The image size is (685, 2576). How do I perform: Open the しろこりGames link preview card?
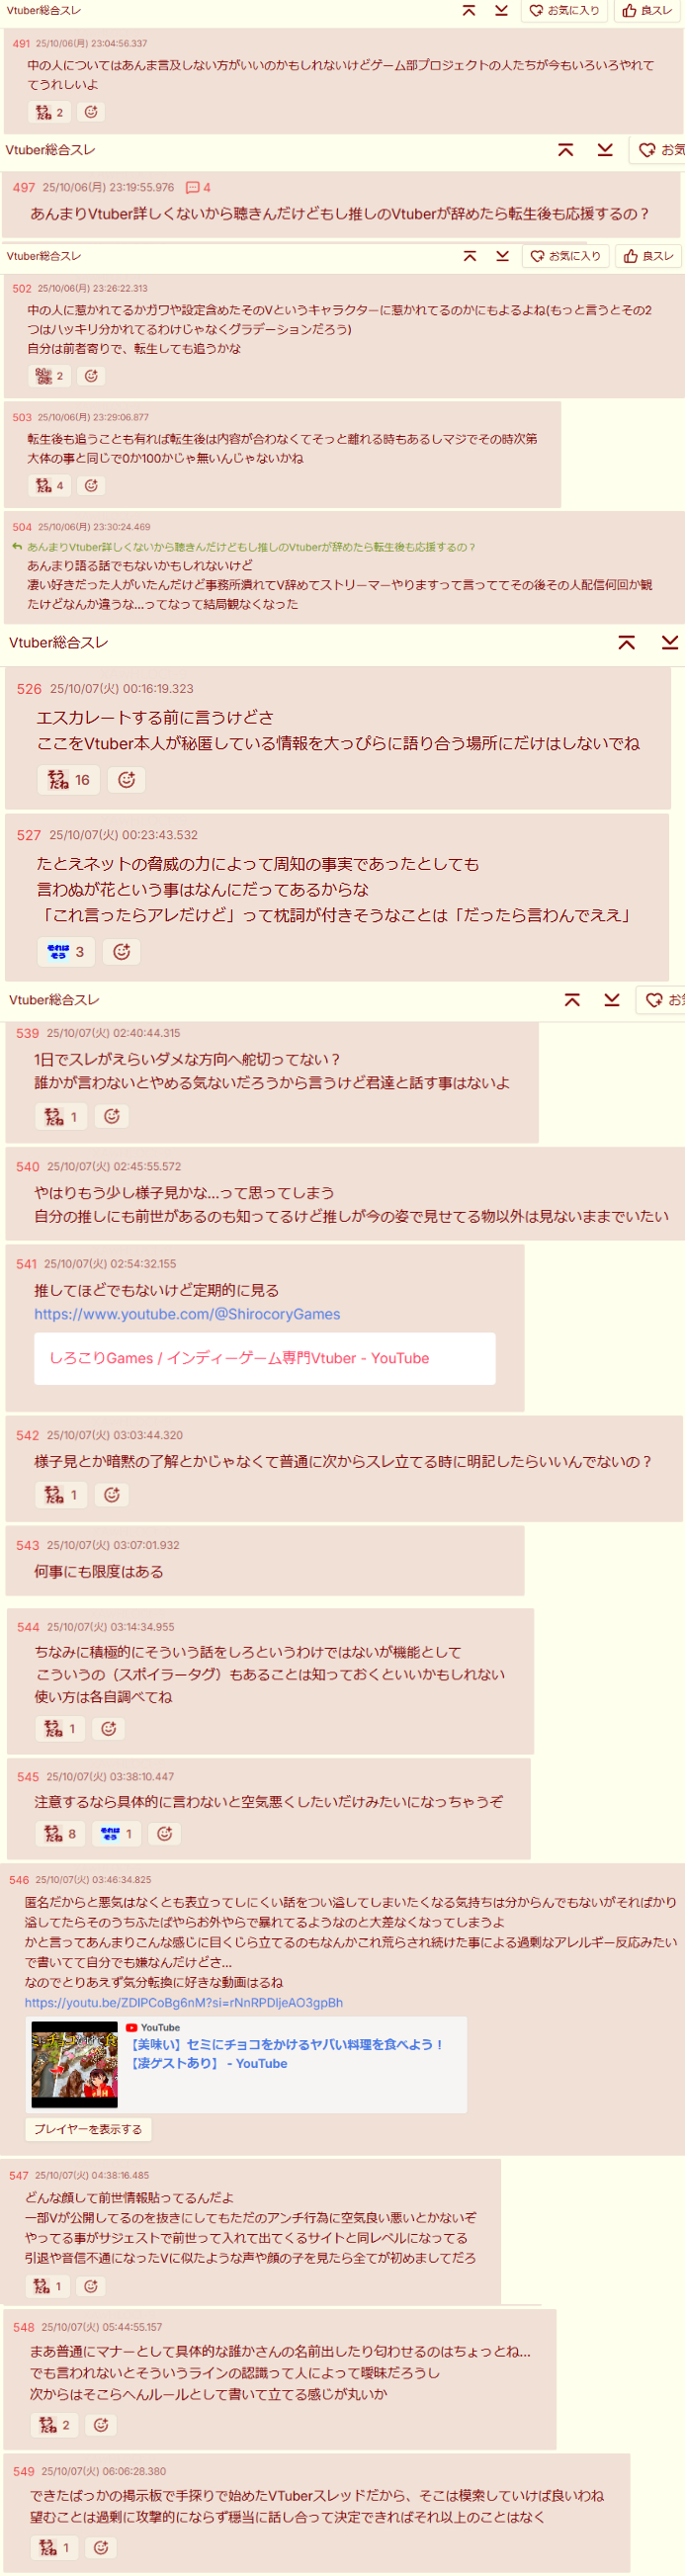(x=264, y=1358)
